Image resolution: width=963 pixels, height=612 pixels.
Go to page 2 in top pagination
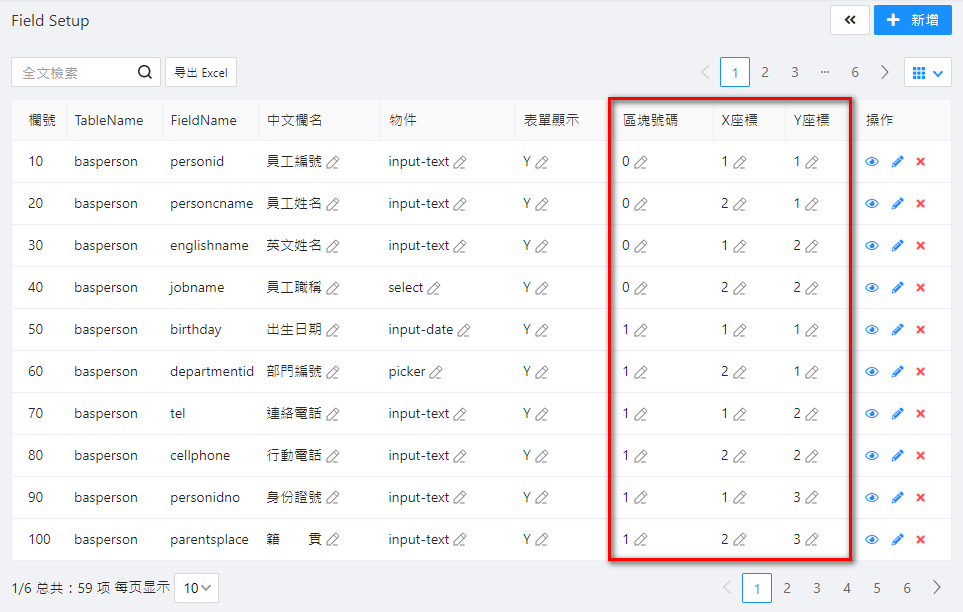click(765, 72)
